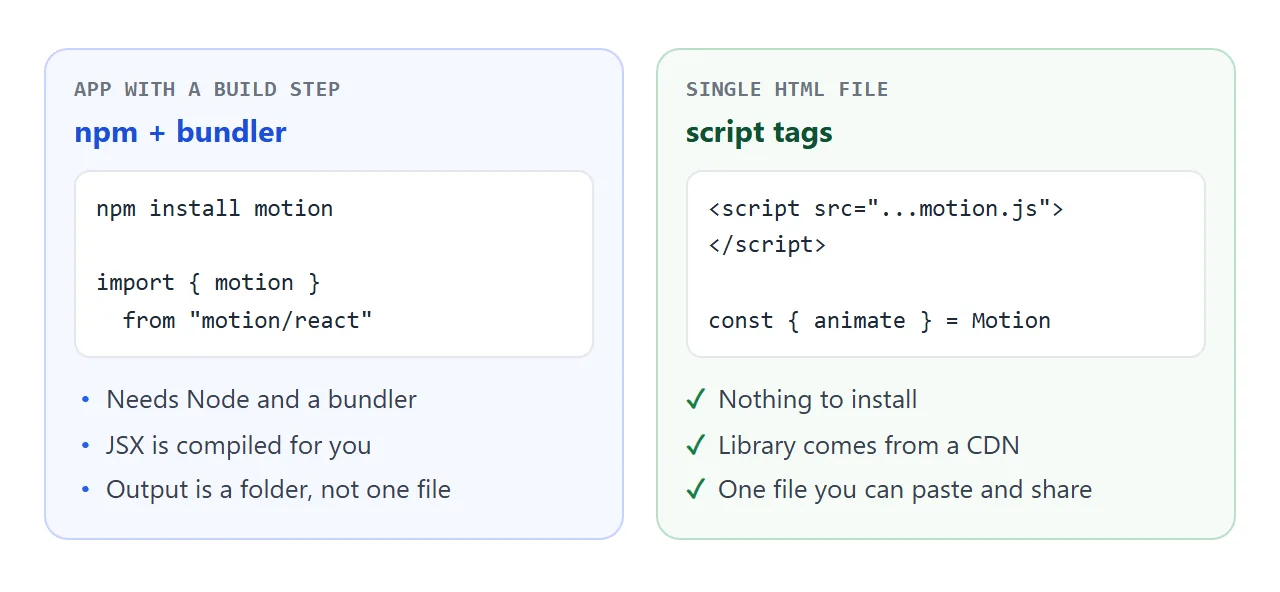This screenshot has width=1280, height=592.
Task: Click 'Library comes from a CDN' text
Action: (x=869, y=445)
